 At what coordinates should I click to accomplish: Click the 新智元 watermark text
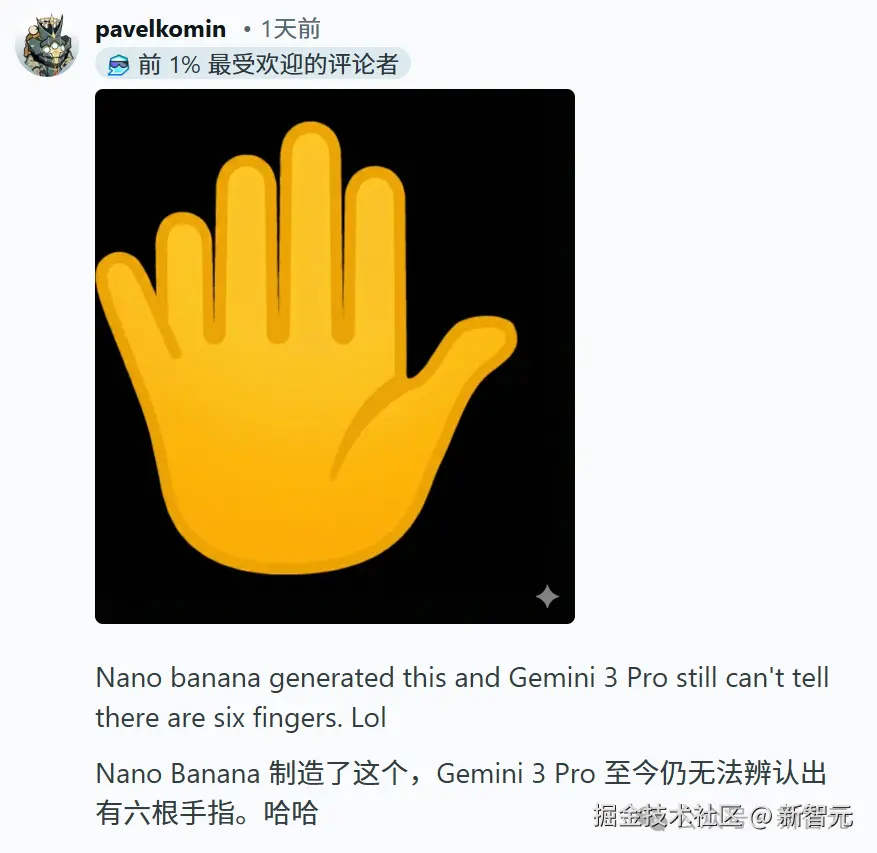[815, 816]
